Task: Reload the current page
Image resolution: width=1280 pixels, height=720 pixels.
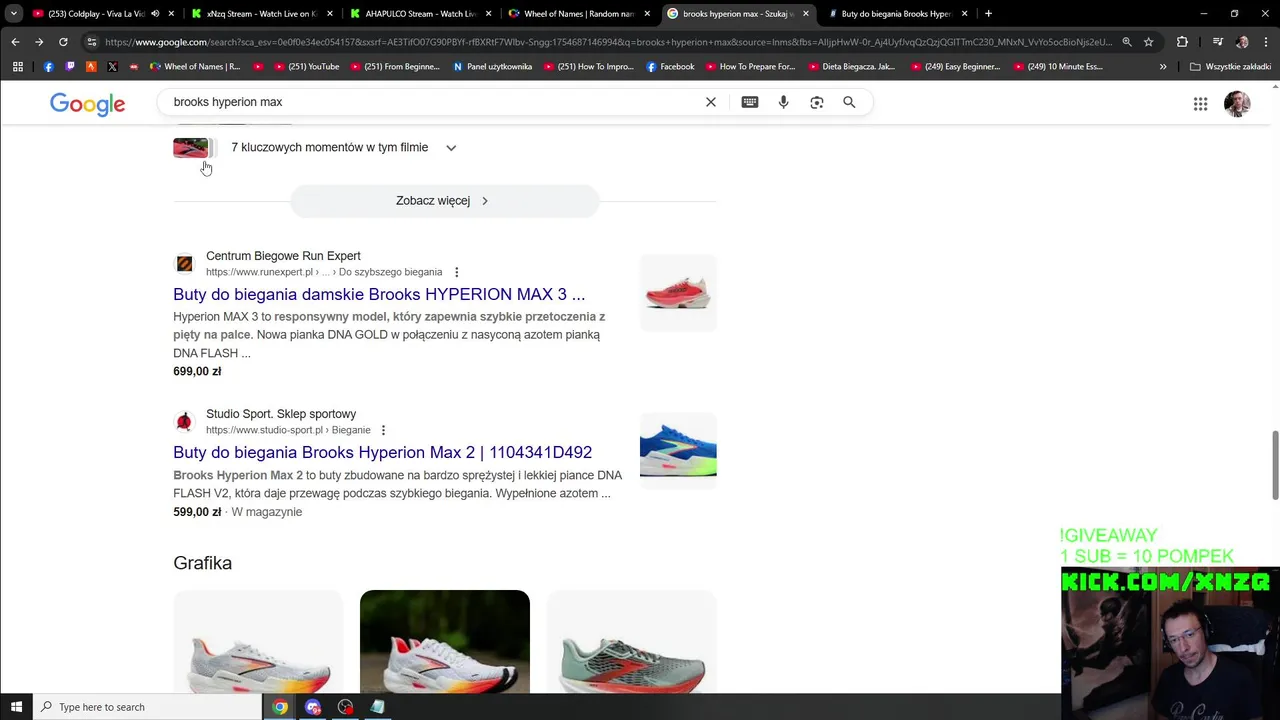Action: 63,42
